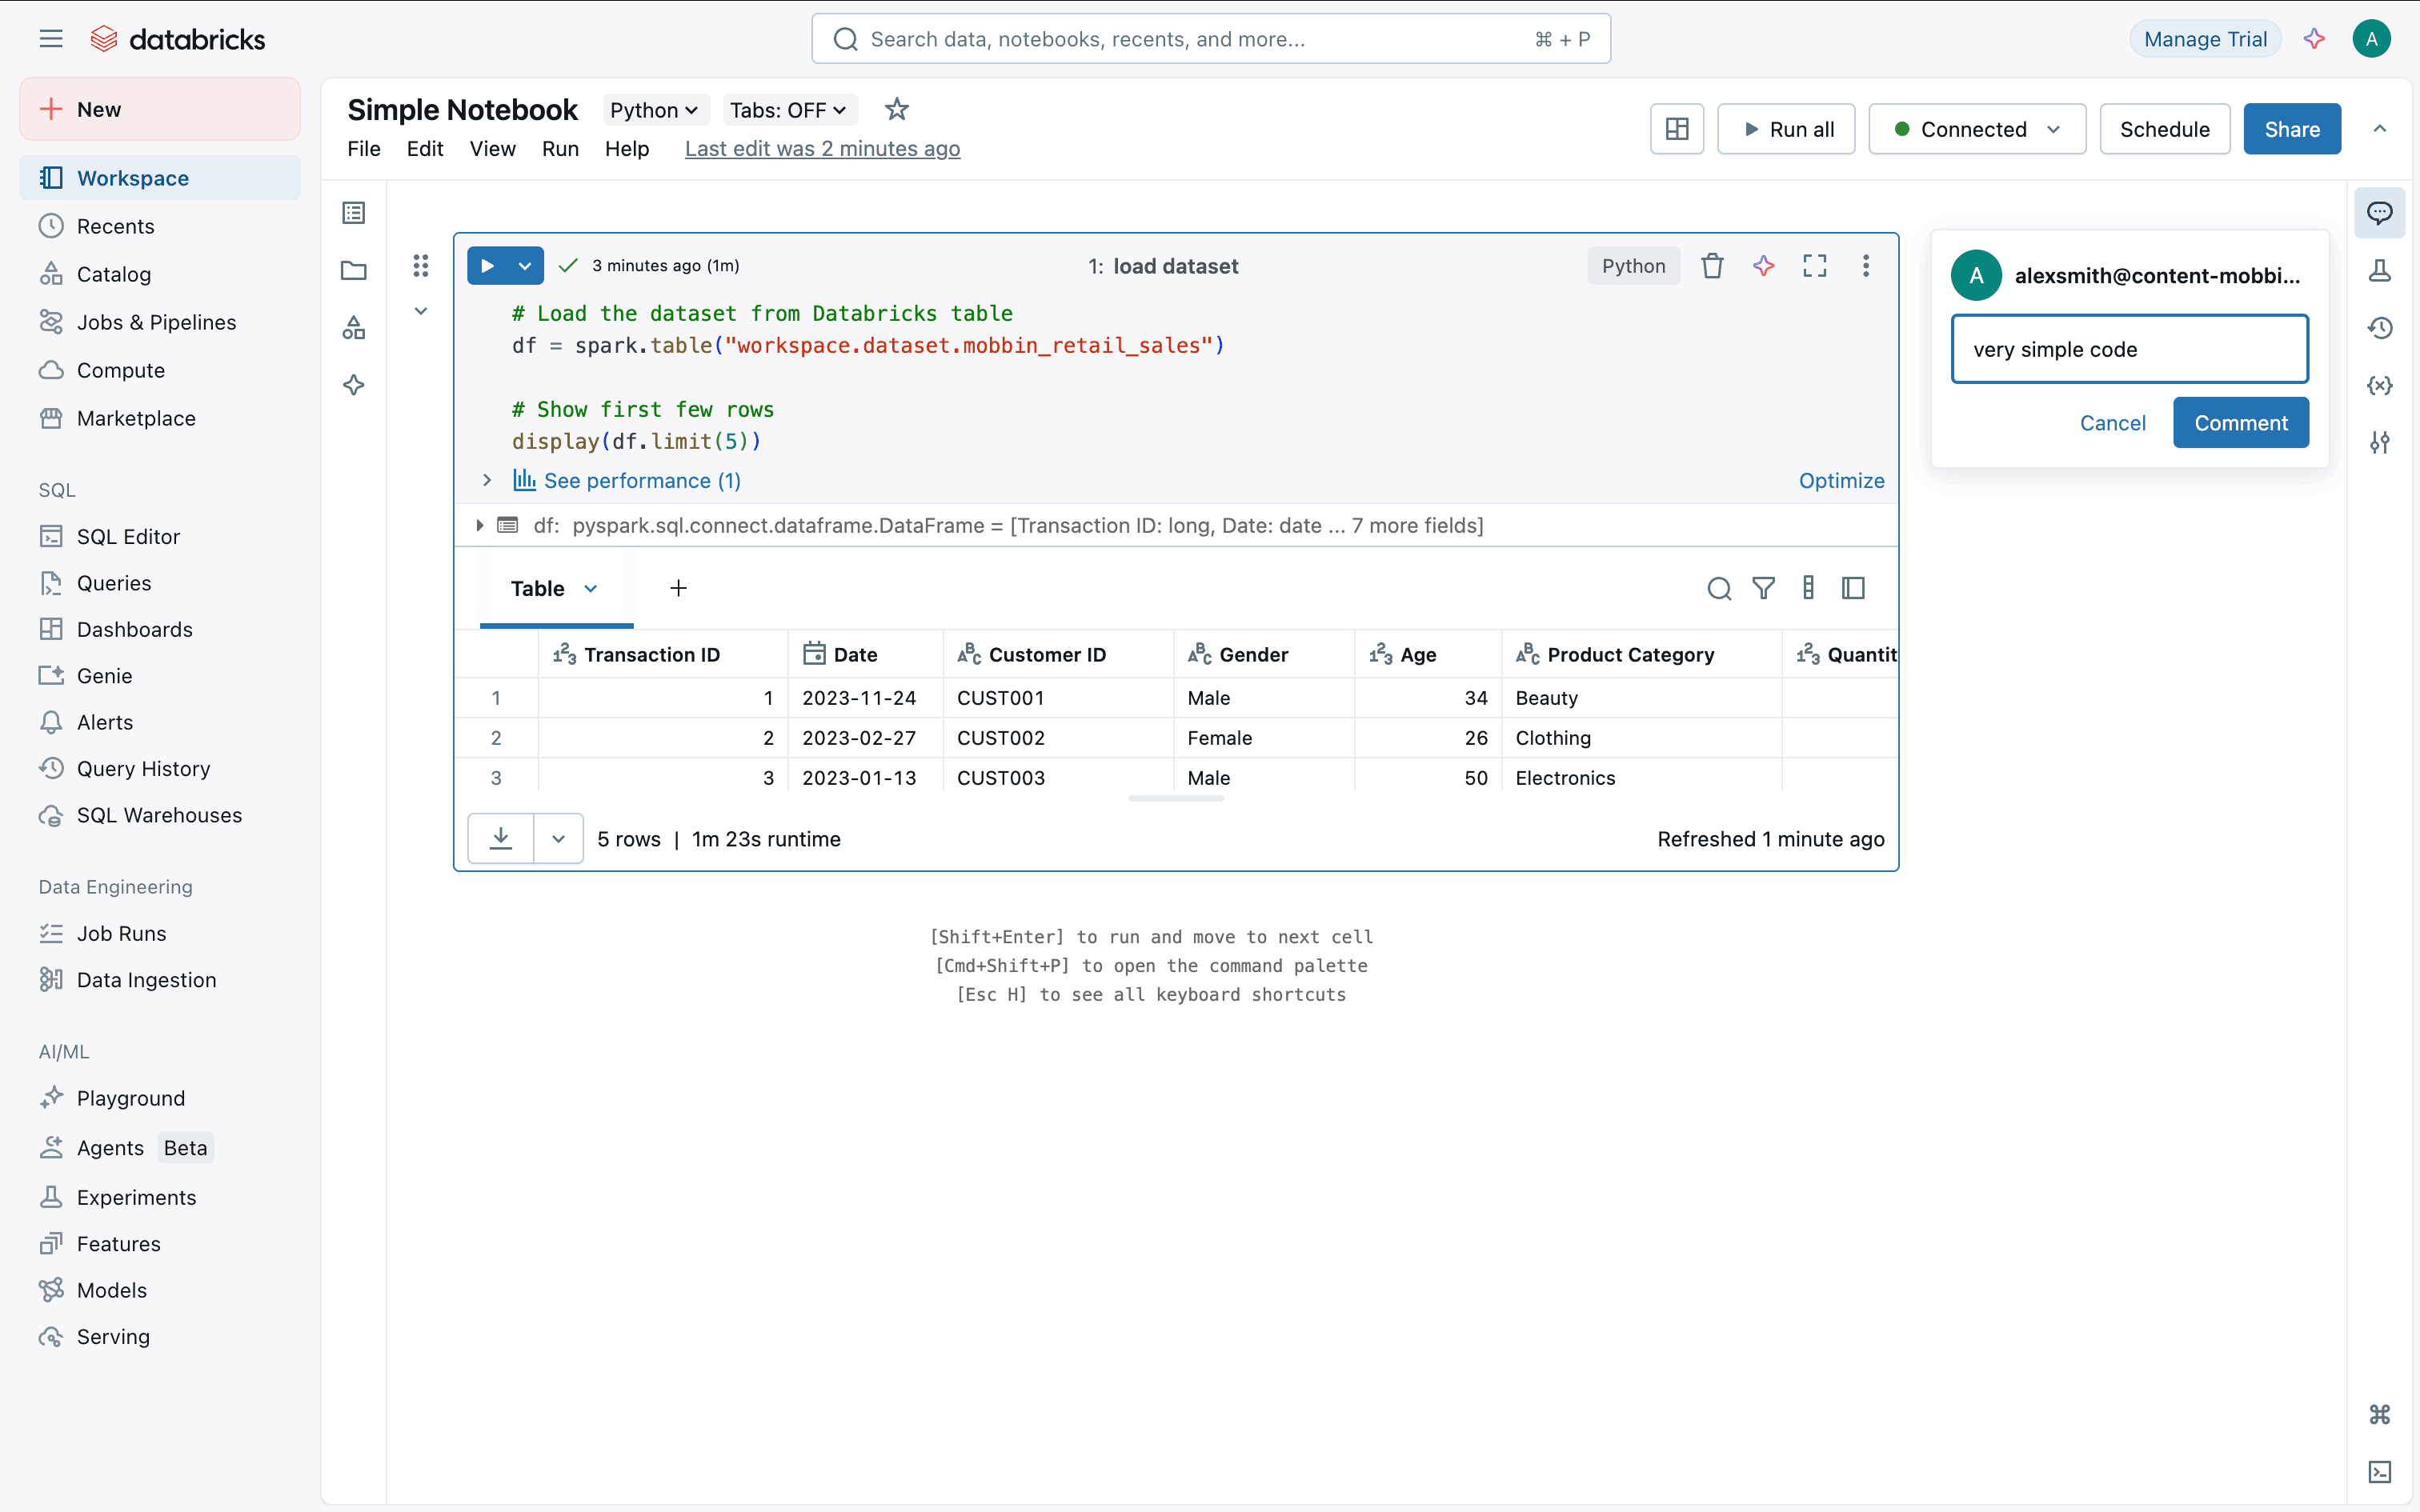
Task: Open the cell's AI assistant sparkle icon
Action: pos(1763,266)
